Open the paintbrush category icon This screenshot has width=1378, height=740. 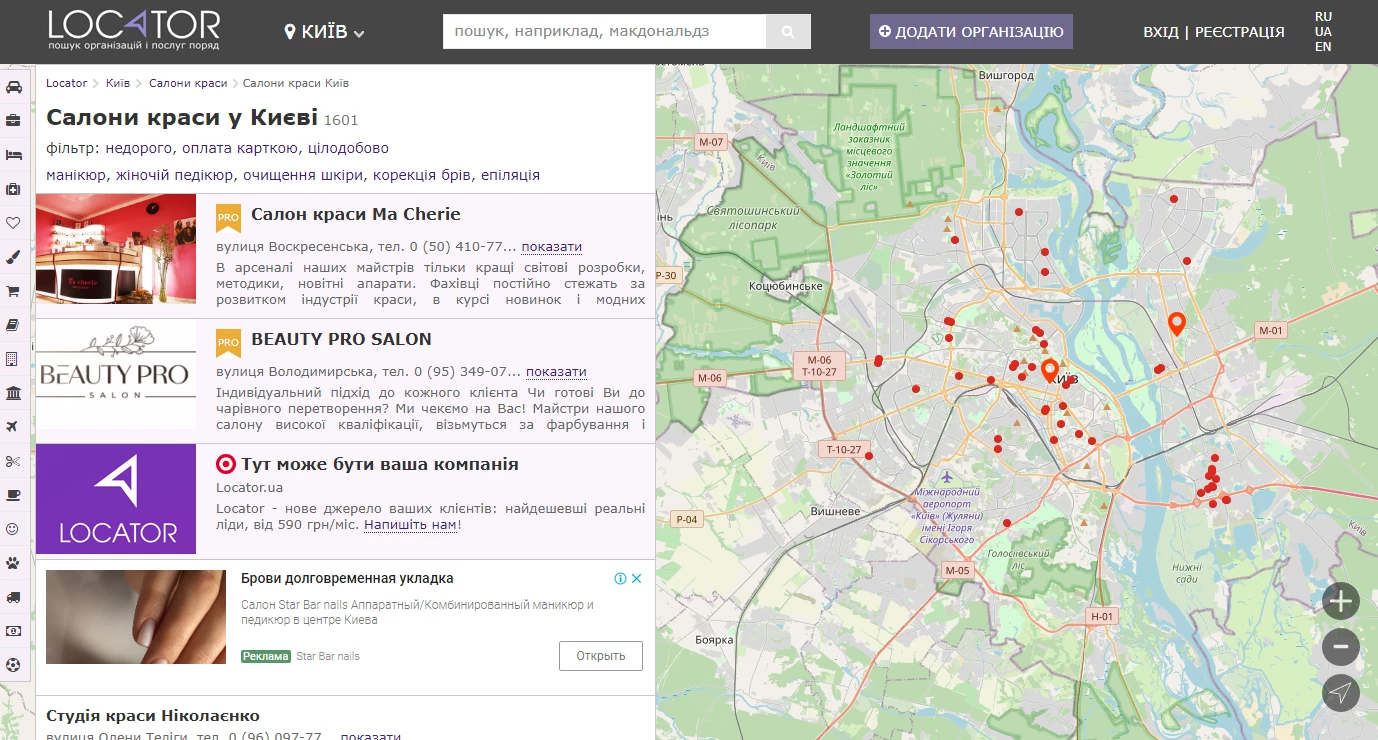tap(13, 257)
